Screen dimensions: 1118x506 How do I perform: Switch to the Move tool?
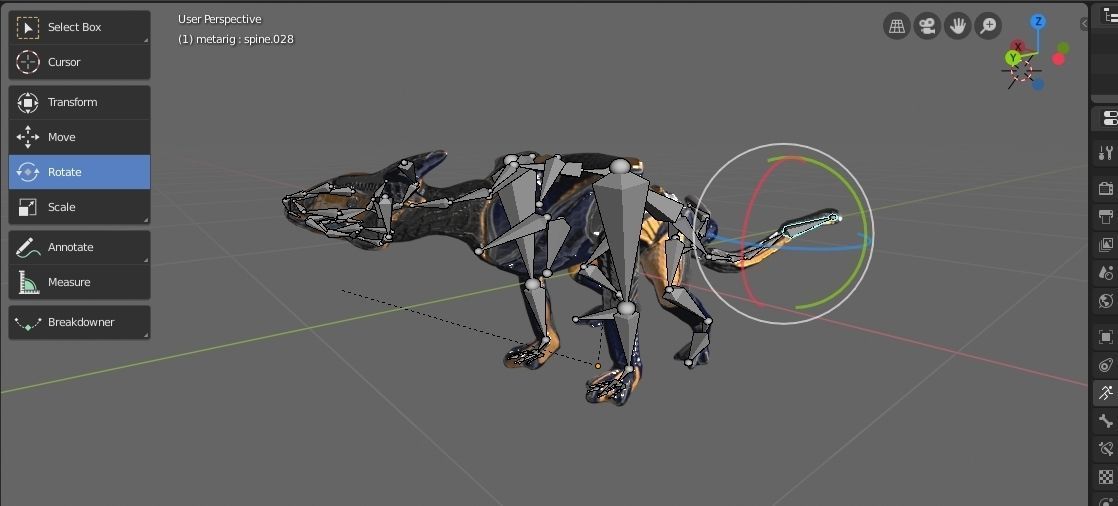(x=79, y=137)
